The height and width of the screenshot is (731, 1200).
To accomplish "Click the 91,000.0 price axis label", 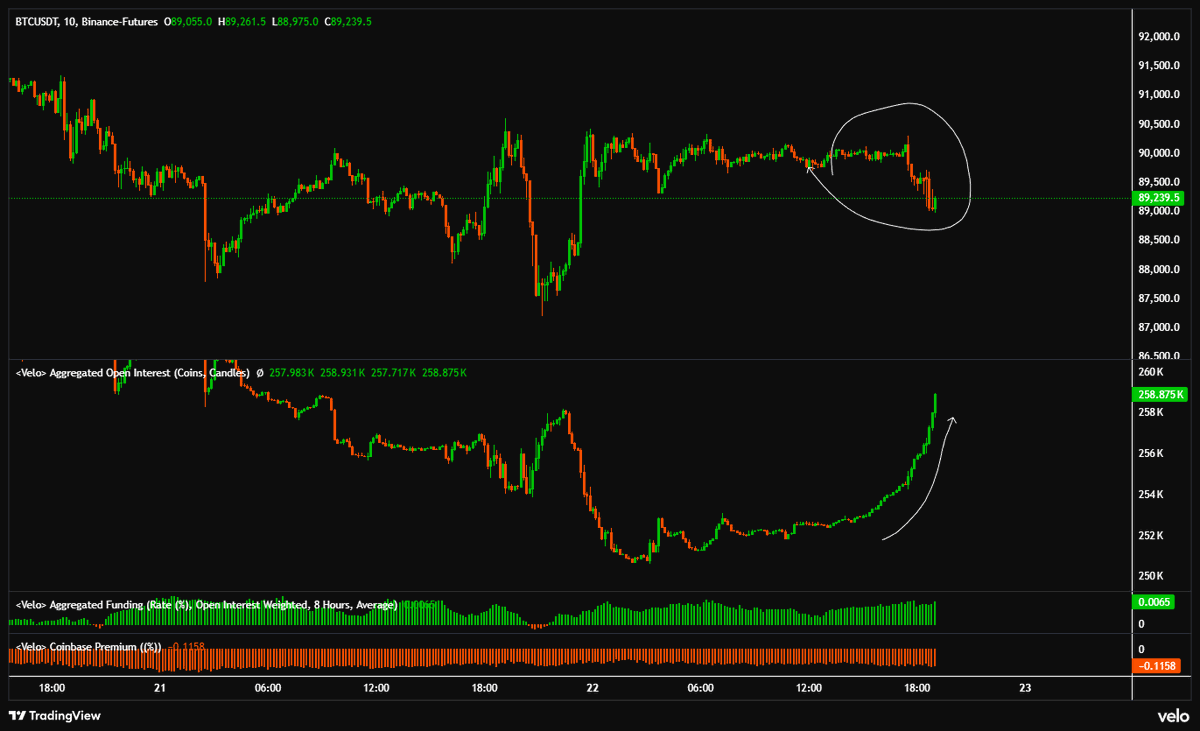I will pos(1160,95).
